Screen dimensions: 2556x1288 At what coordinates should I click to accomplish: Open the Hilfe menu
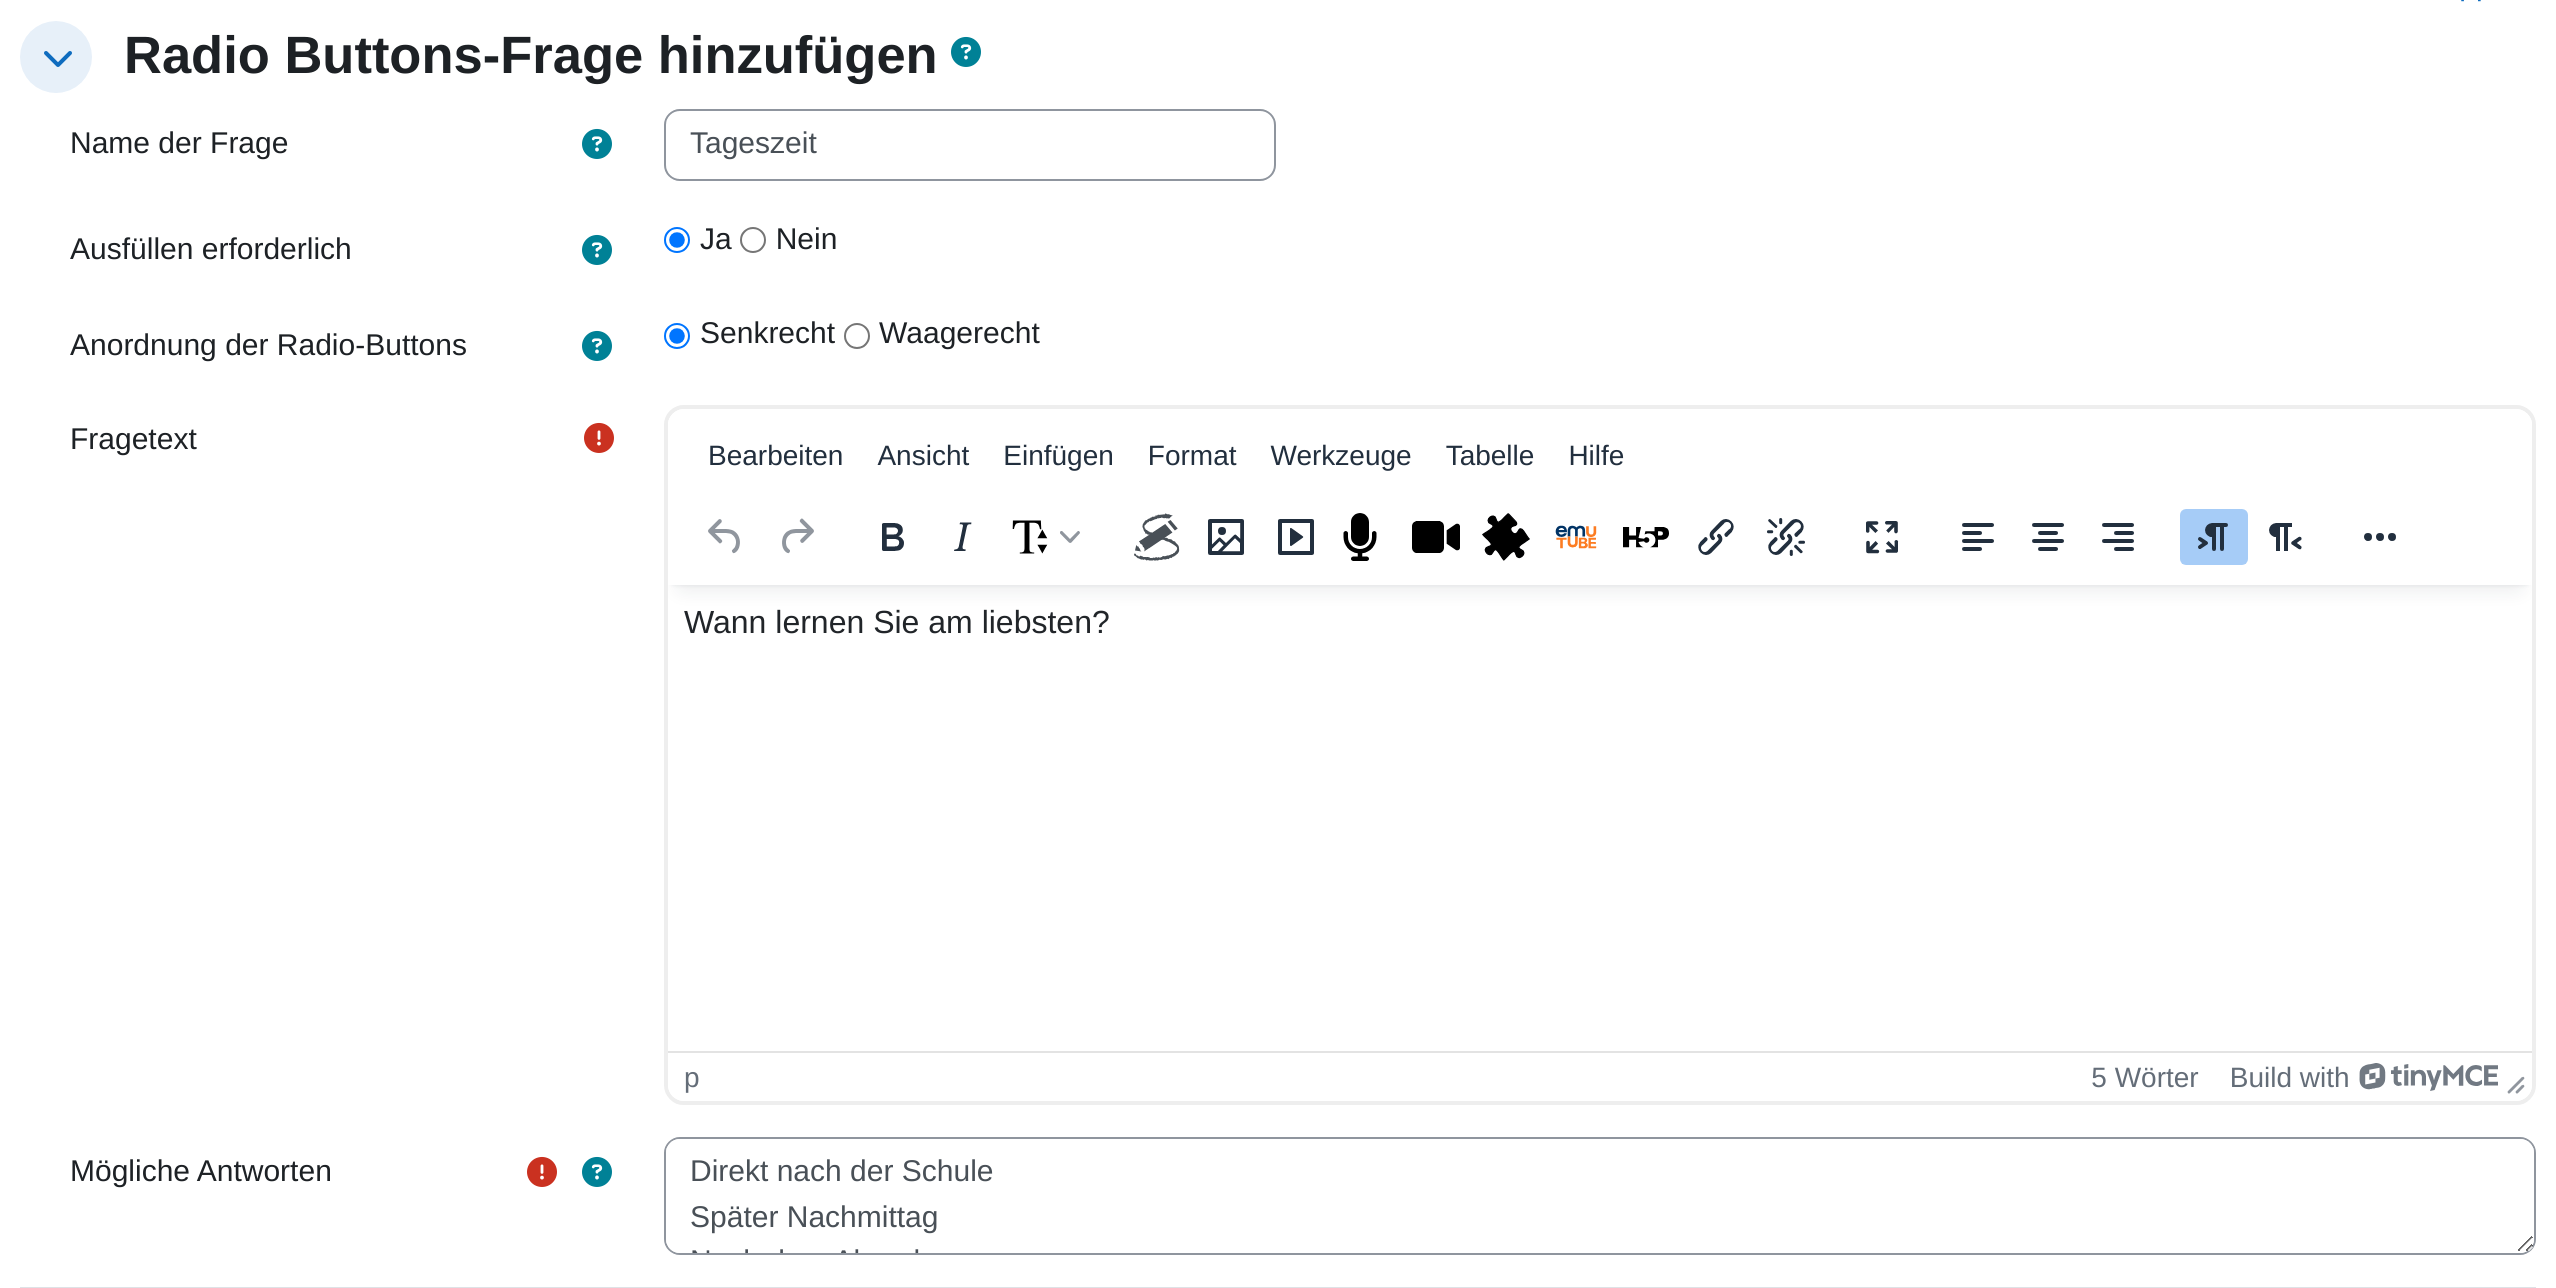click(x=1595, y=456)
